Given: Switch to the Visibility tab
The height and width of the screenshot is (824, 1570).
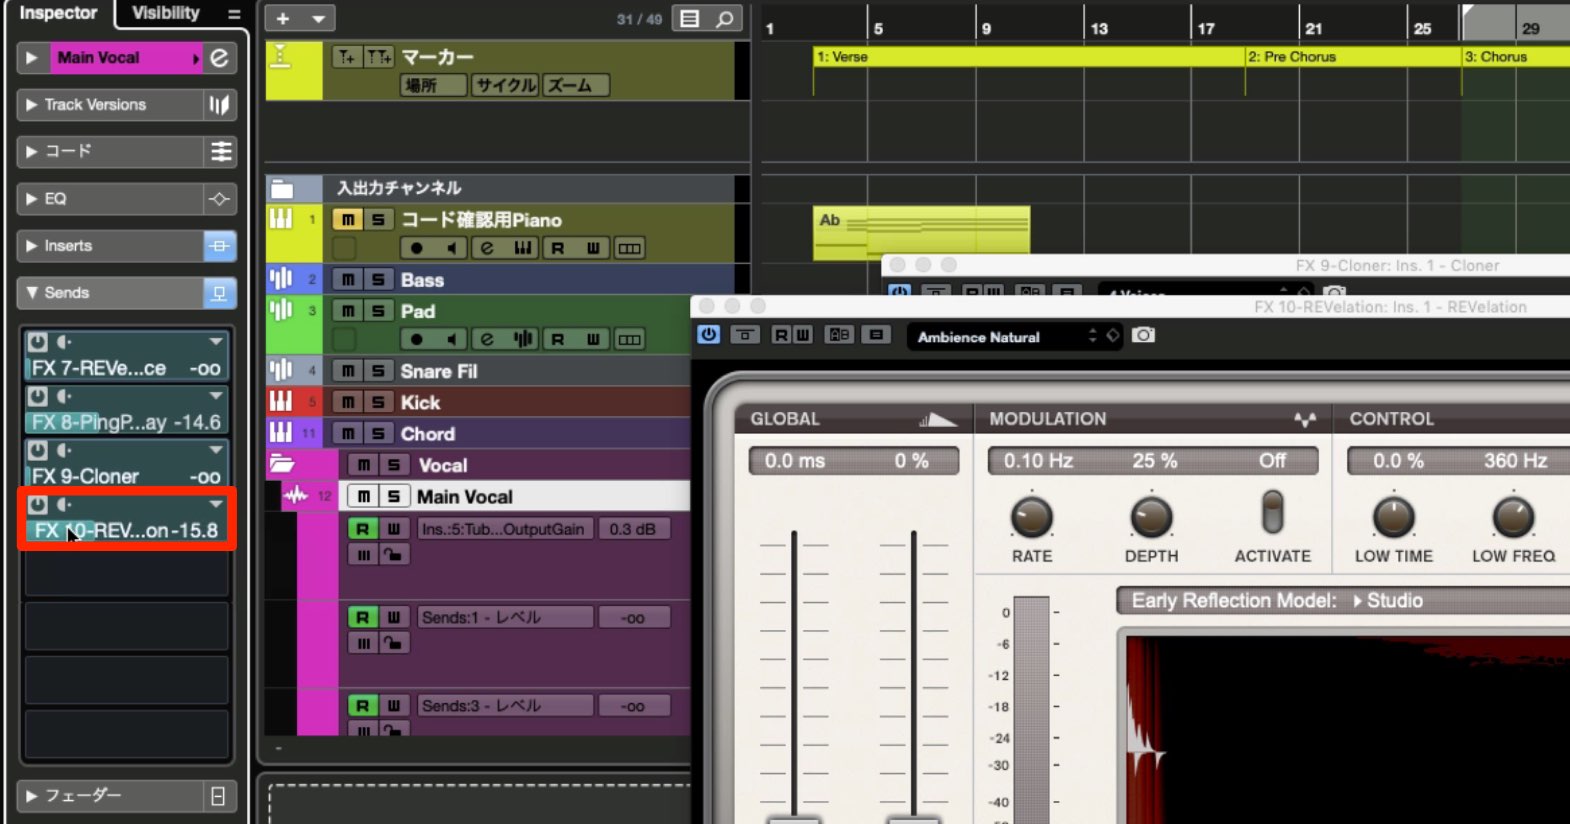Looking at the screenshot, I should tap(166, 13).
